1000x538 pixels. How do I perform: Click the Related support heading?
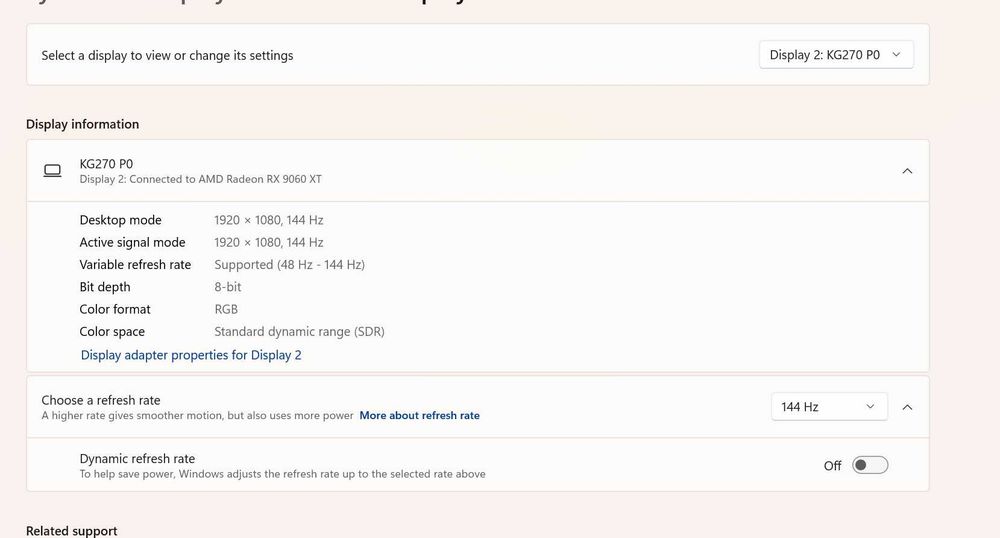click(71, 531)
